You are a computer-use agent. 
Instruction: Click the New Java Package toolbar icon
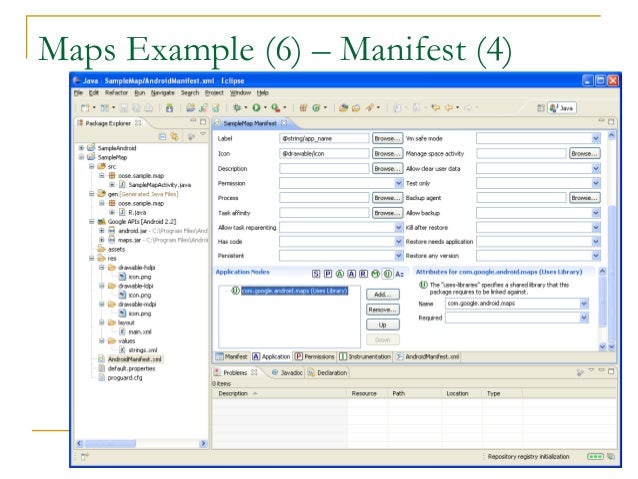303,108
